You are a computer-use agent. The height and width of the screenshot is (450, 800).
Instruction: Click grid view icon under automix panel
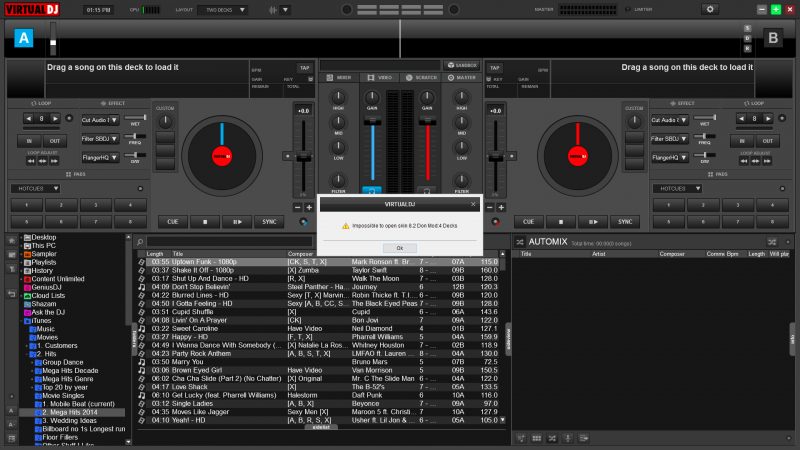point(536,438)
